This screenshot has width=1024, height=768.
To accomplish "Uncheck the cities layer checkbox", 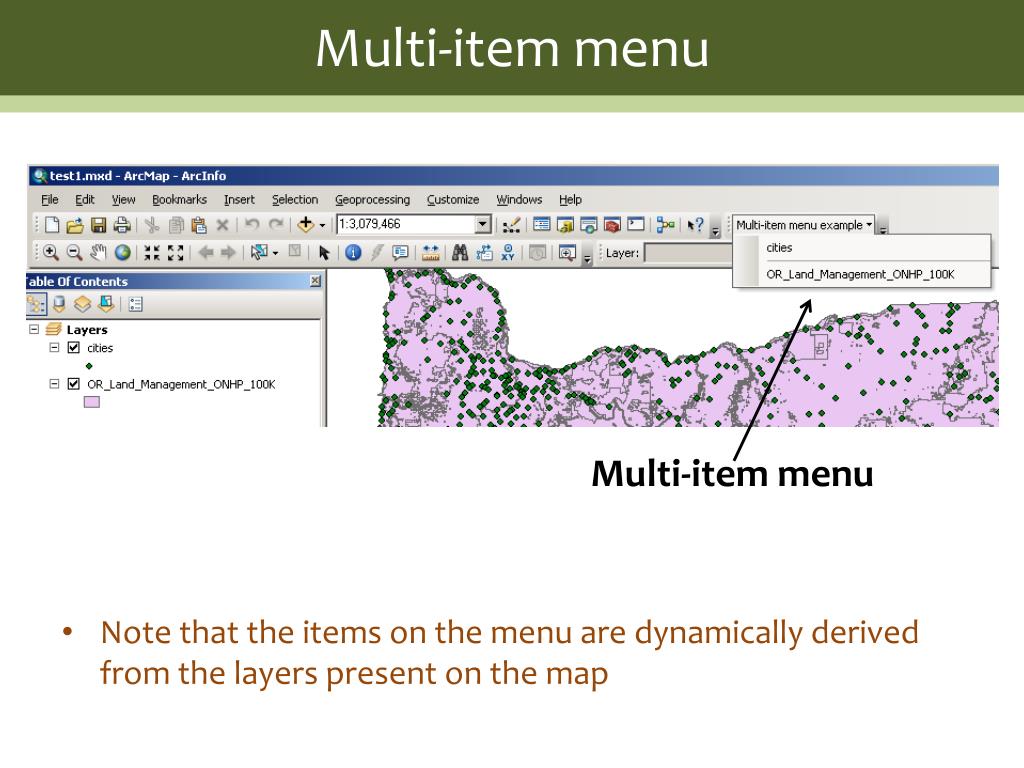I will tap(73, 348).
